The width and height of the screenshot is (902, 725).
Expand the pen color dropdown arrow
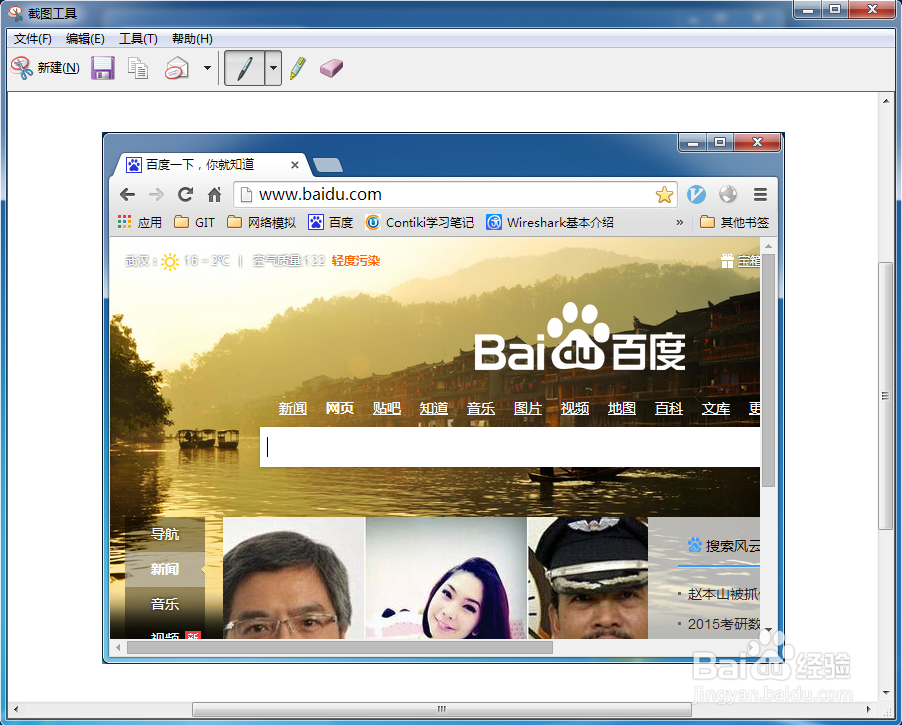273,68
